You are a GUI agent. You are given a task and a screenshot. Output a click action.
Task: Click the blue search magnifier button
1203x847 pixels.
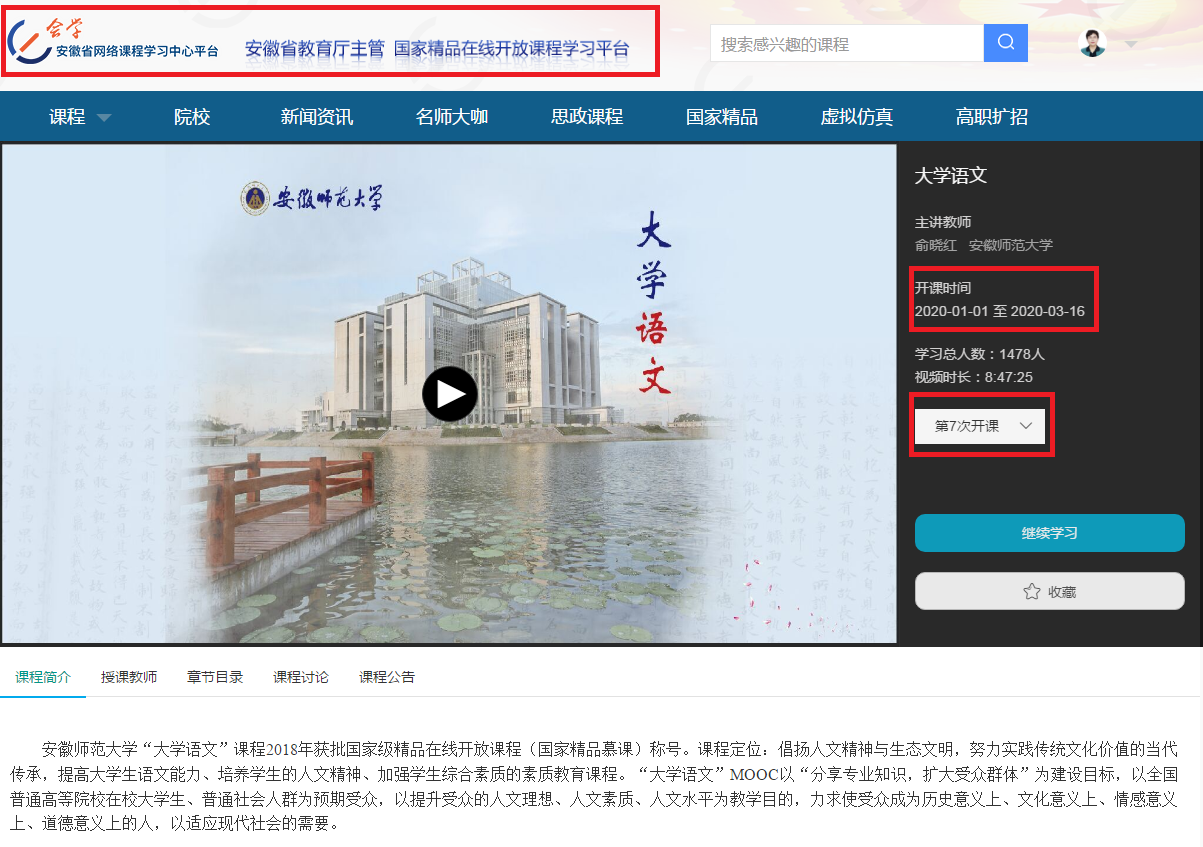tap(1005, 43)
